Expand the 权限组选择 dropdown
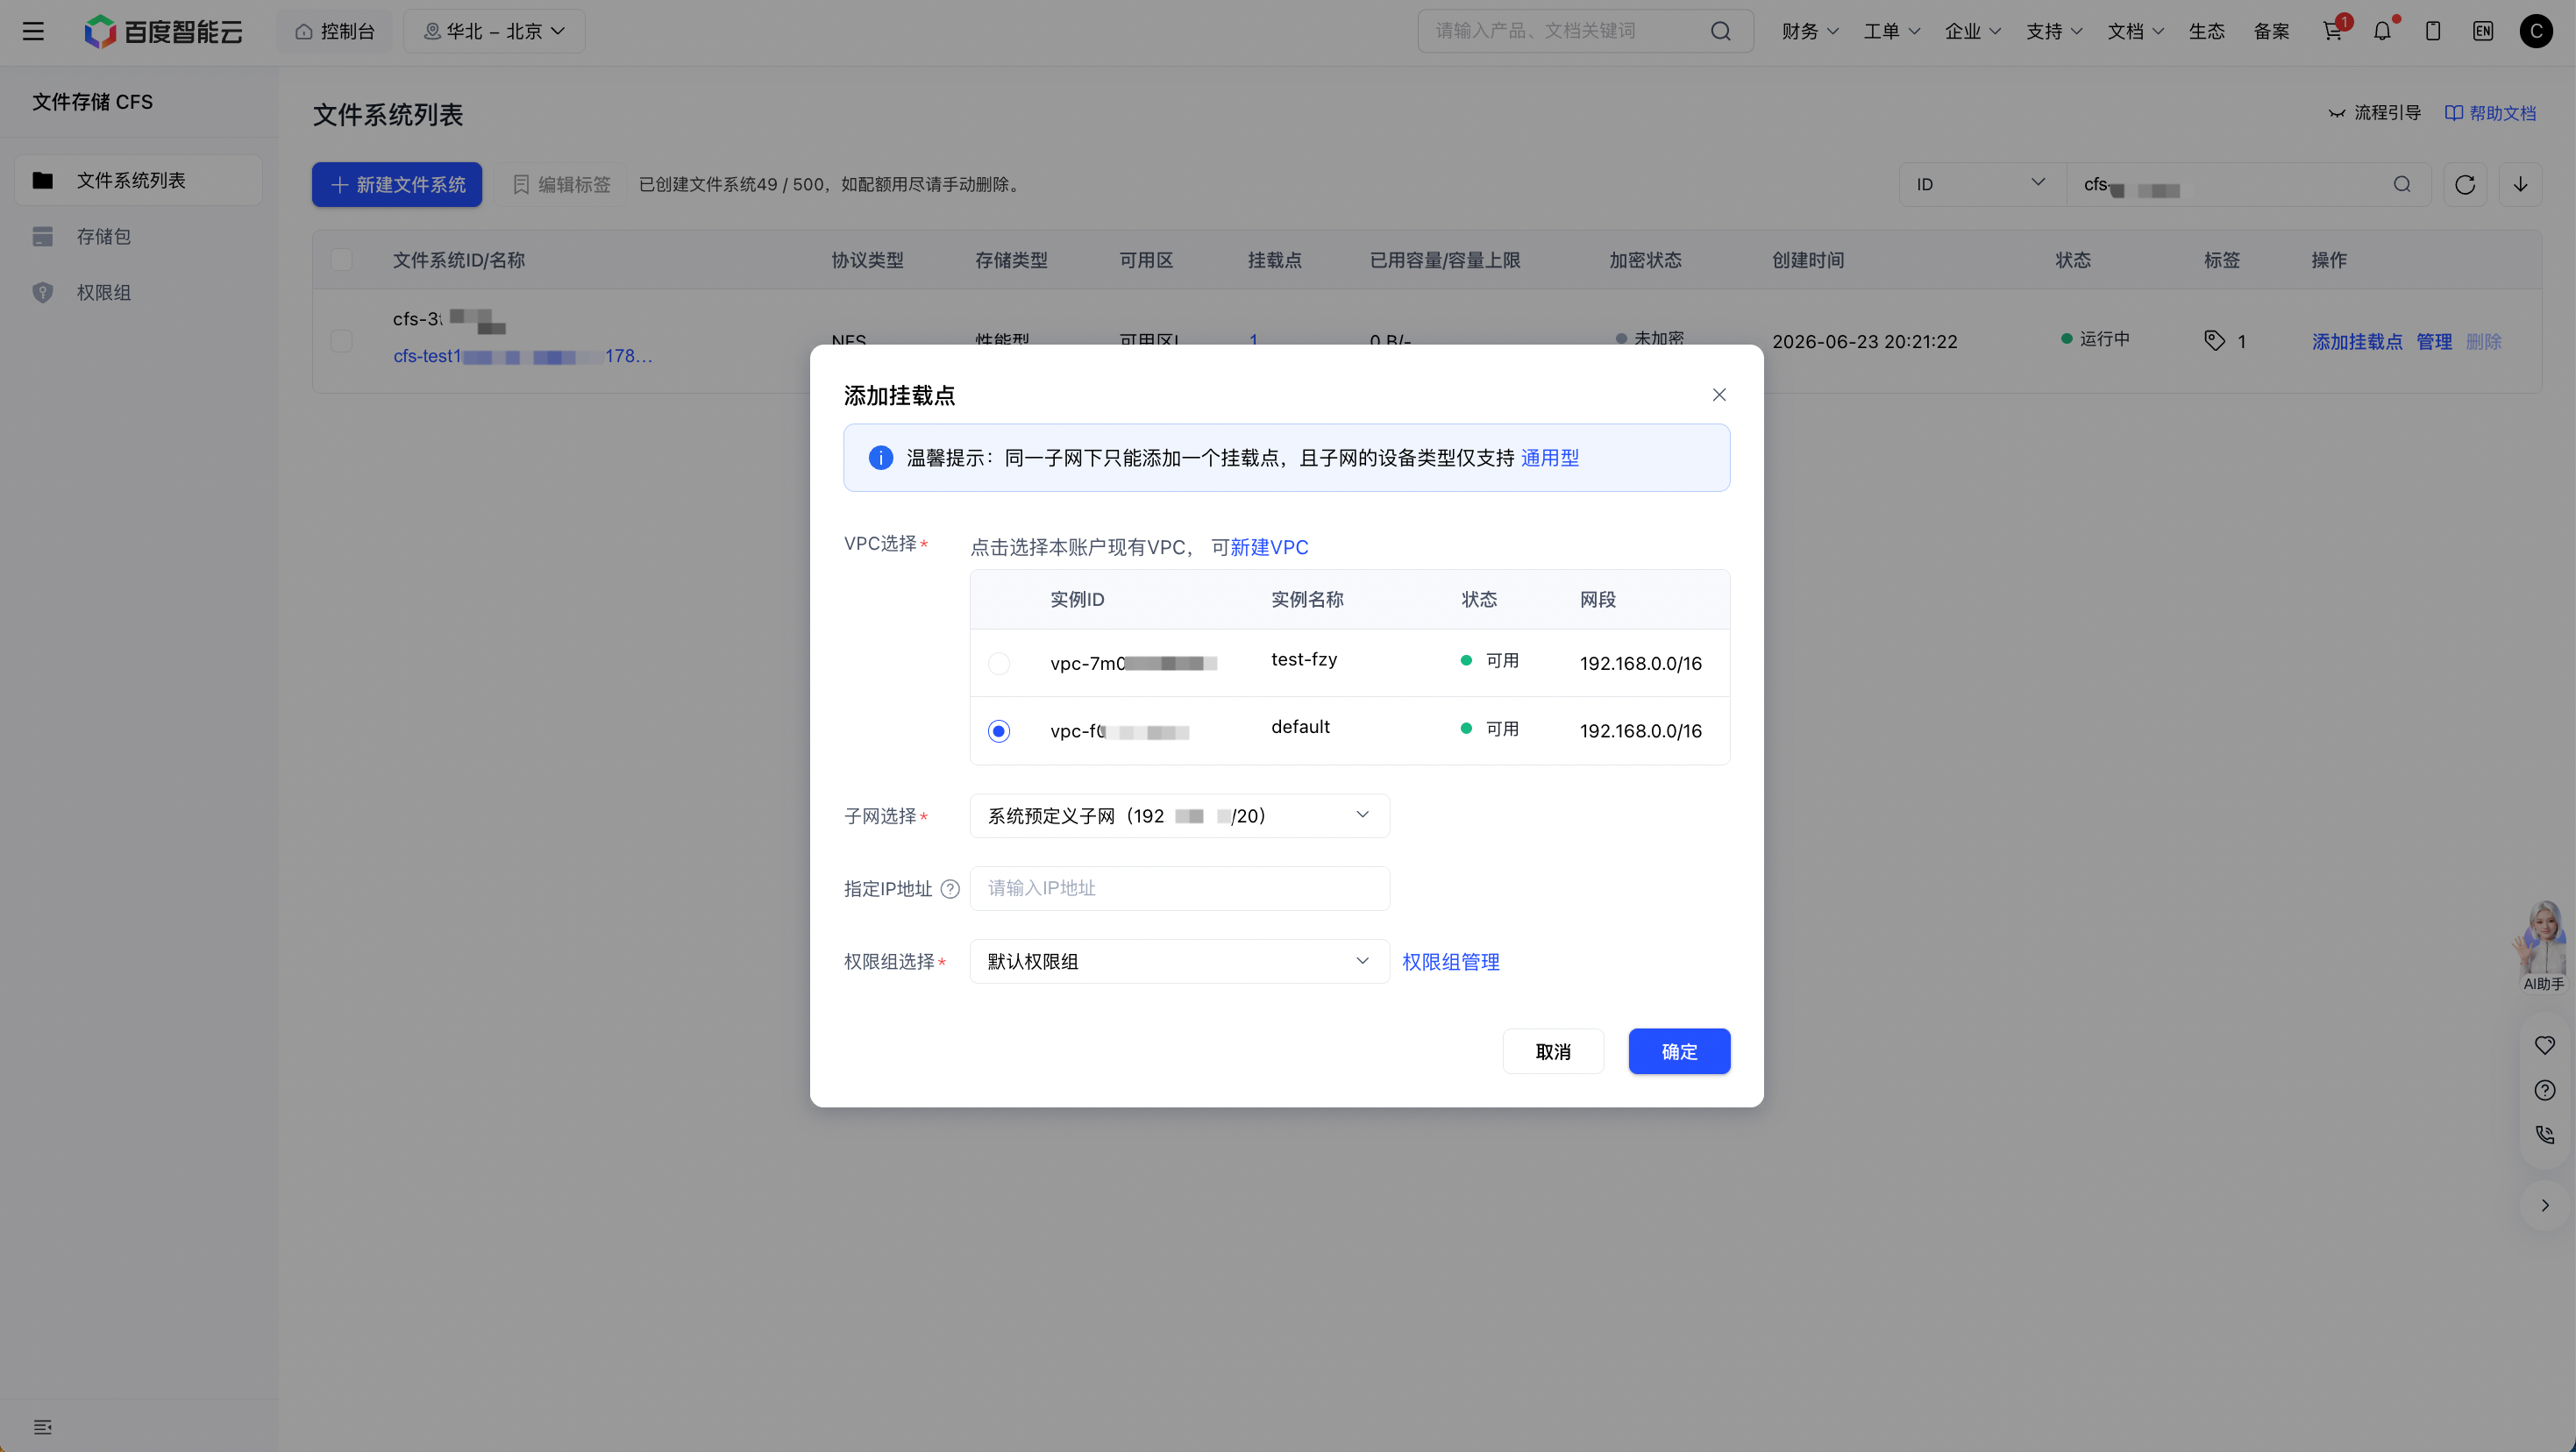The height and width of the screenshot is (1452, 2576). [1179, 961]
